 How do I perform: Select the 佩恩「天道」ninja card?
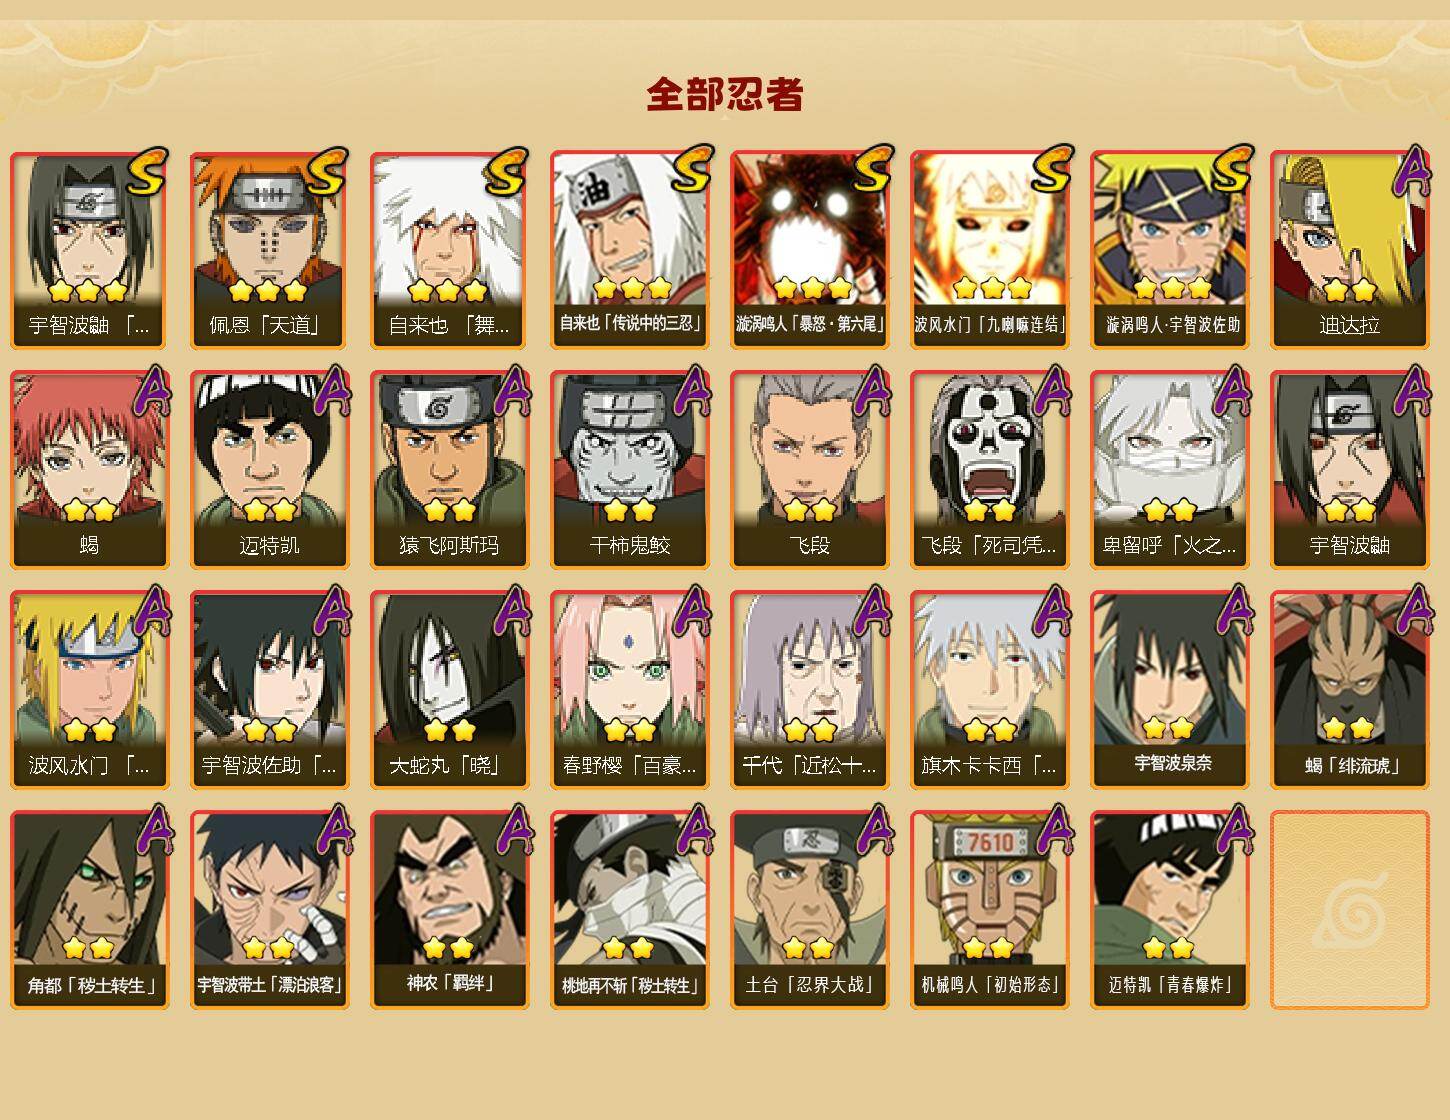[x=270, y=250]
